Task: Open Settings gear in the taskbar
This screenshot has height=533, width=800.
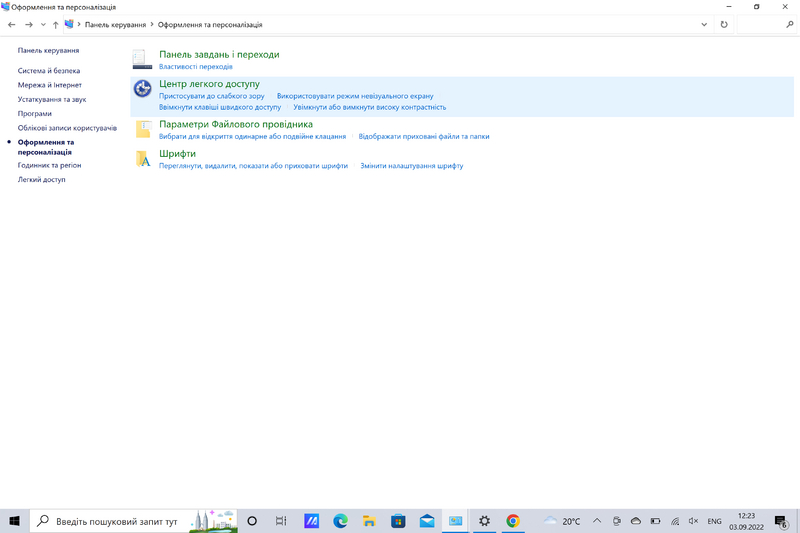Action: coord(484,521)
